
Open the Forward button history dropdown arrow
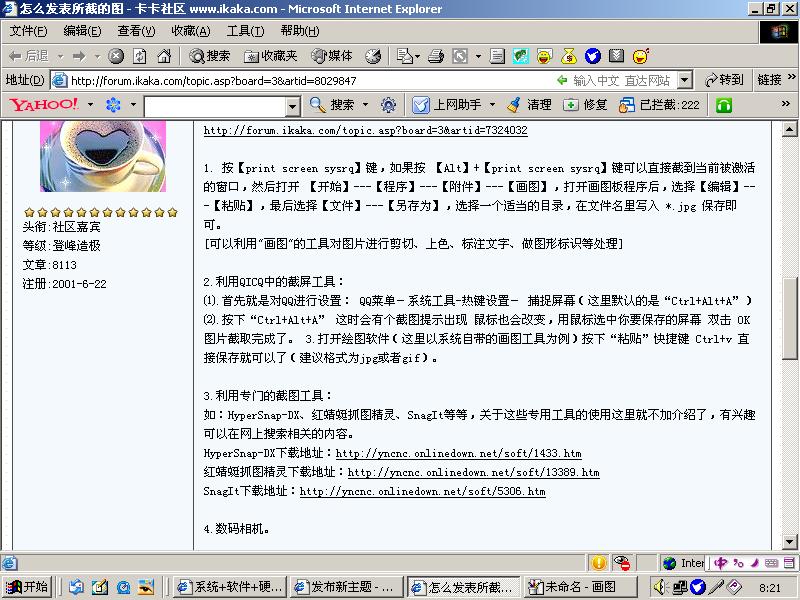97,56
